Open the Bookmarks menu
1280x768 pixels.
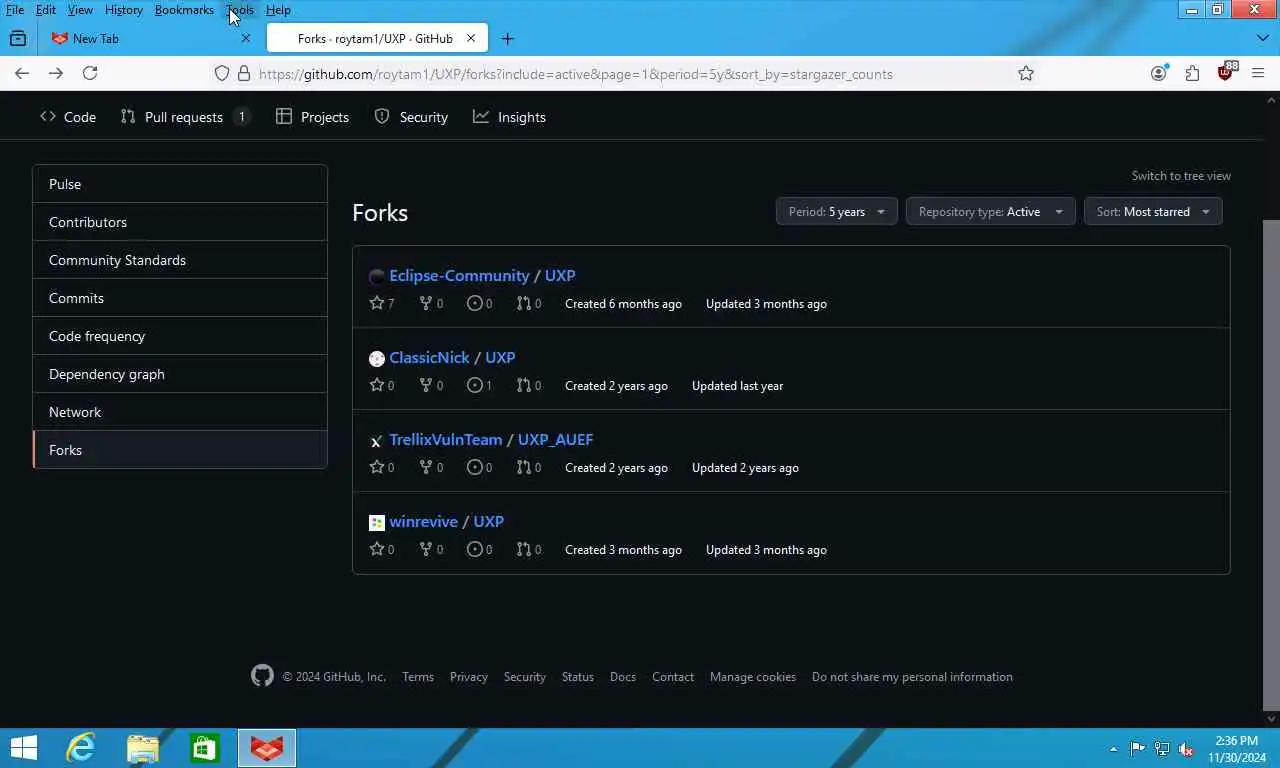tap(184, 10)
